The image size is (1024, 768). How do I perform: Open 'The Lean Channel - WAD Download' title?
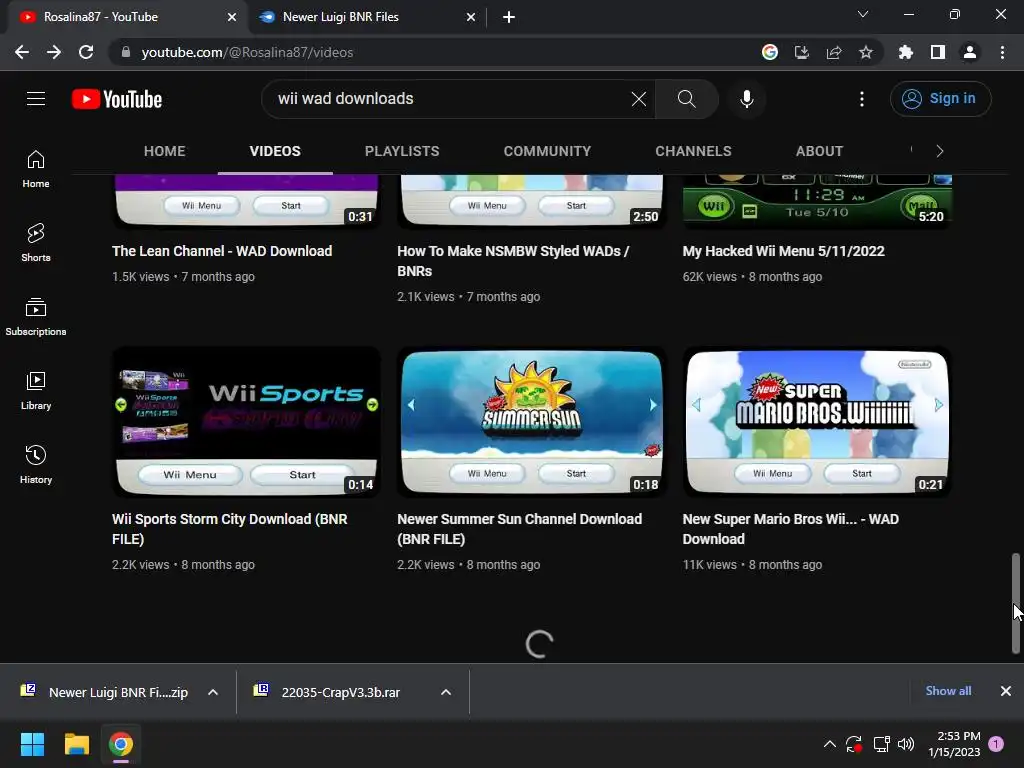click(222, 251)
